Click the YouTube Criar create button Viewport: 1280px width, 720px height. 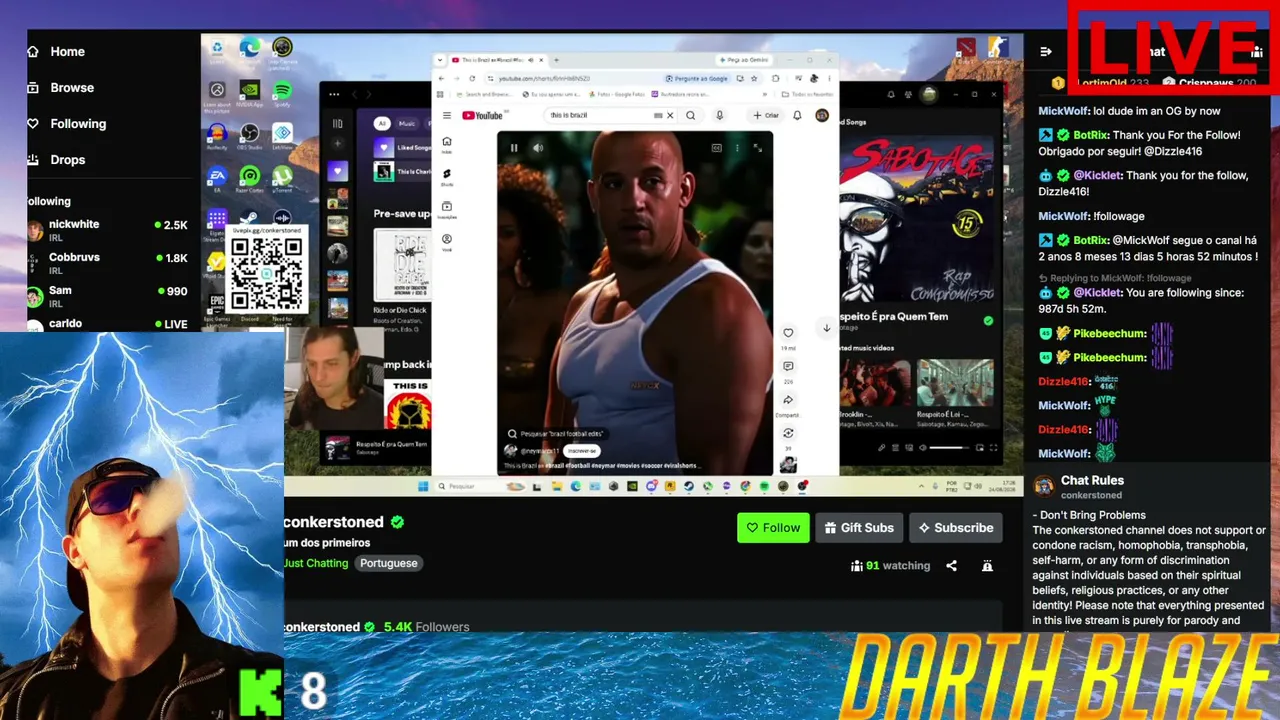pos(766,115)
